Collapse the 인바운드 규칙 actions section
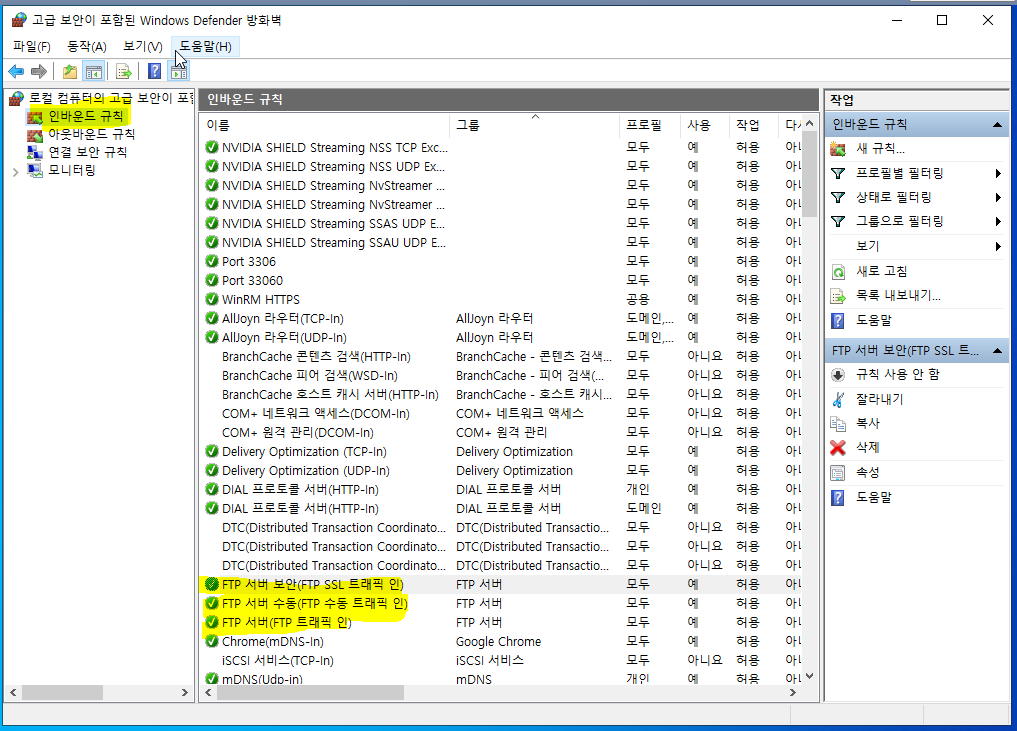 click(x=998, y=125)
